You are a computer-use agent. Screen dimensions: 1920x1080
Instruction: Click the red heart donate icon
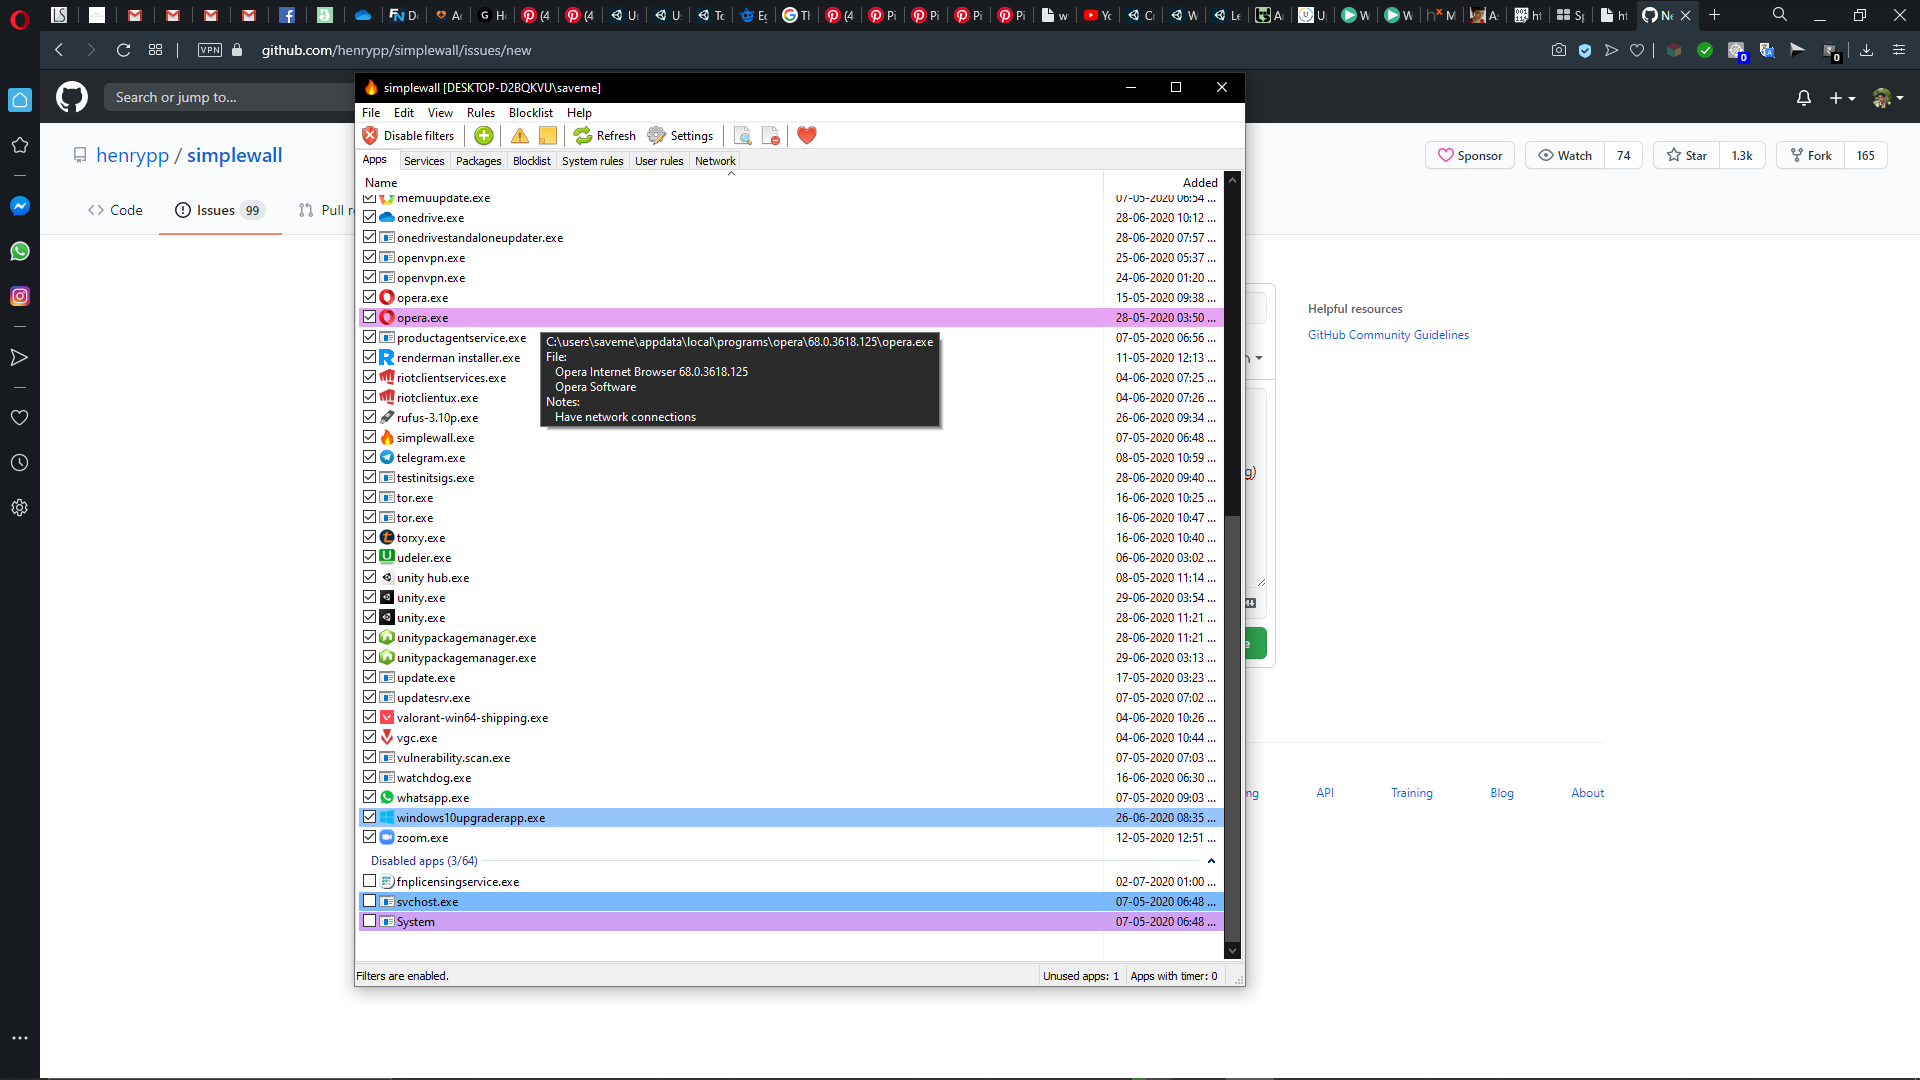tap(806, 135)
